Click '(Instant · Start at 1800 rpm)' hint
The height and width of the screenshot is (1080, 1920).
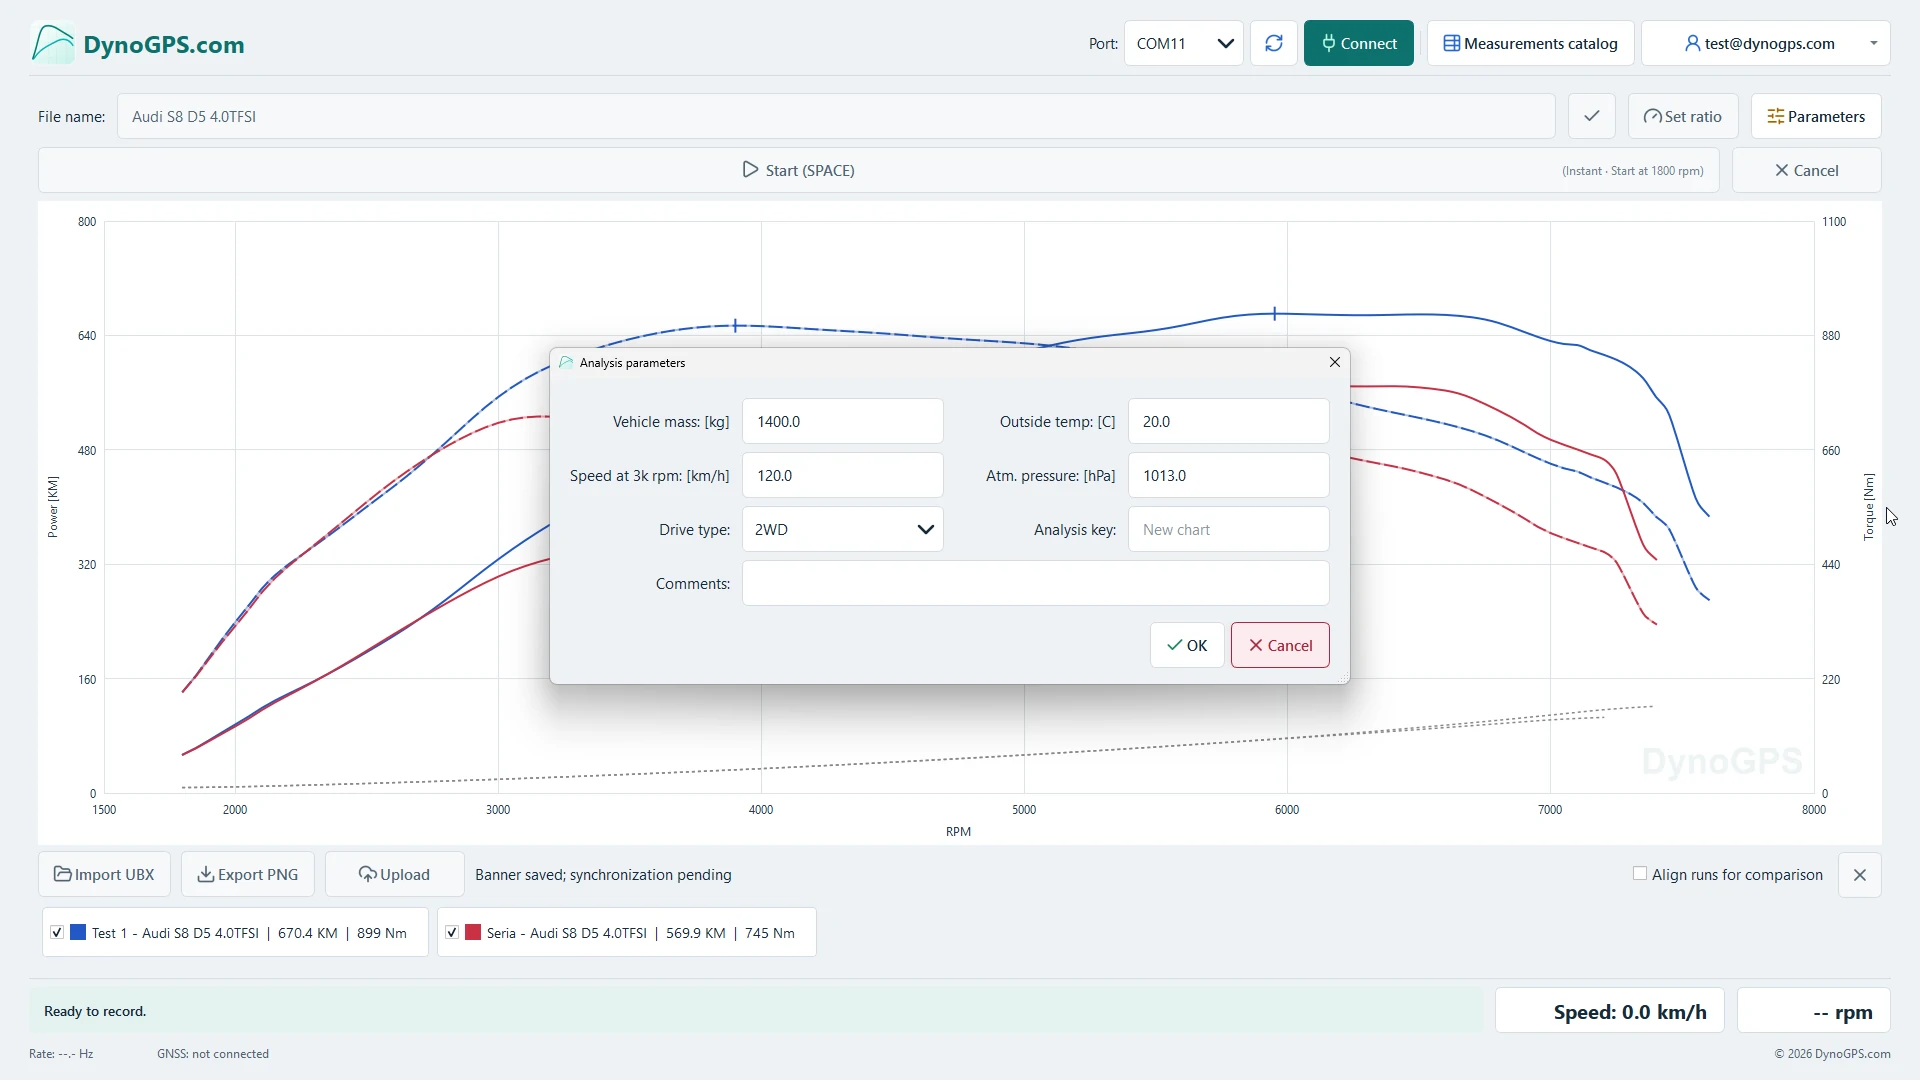click(1632, 171)
